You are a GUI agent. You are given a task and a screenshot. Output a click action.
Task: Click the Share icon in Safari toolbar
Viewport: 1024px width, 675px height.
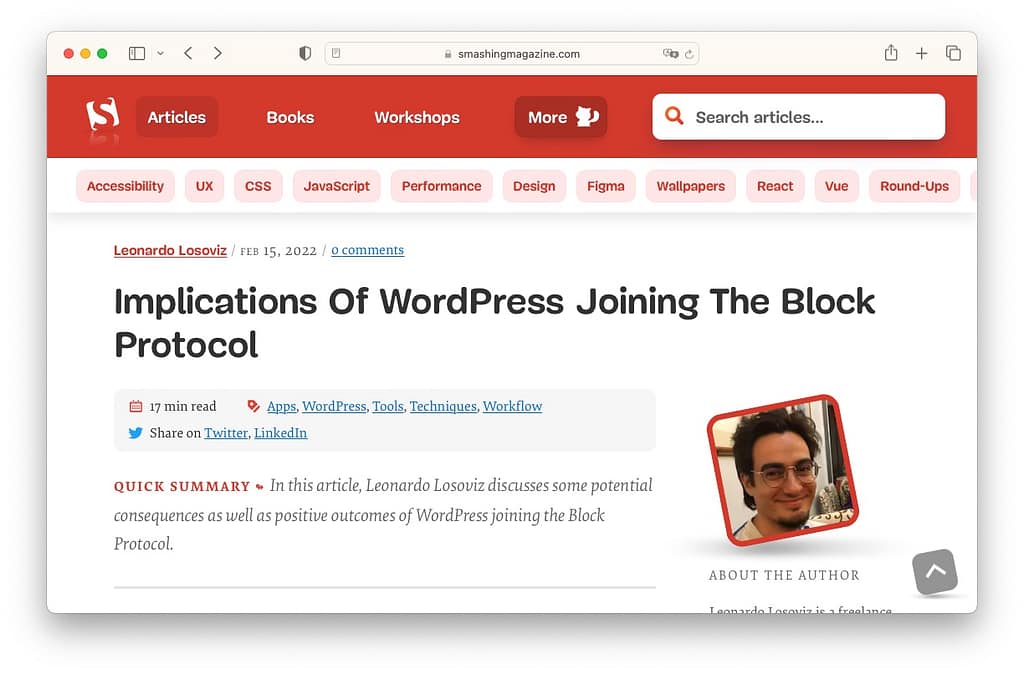890,53
